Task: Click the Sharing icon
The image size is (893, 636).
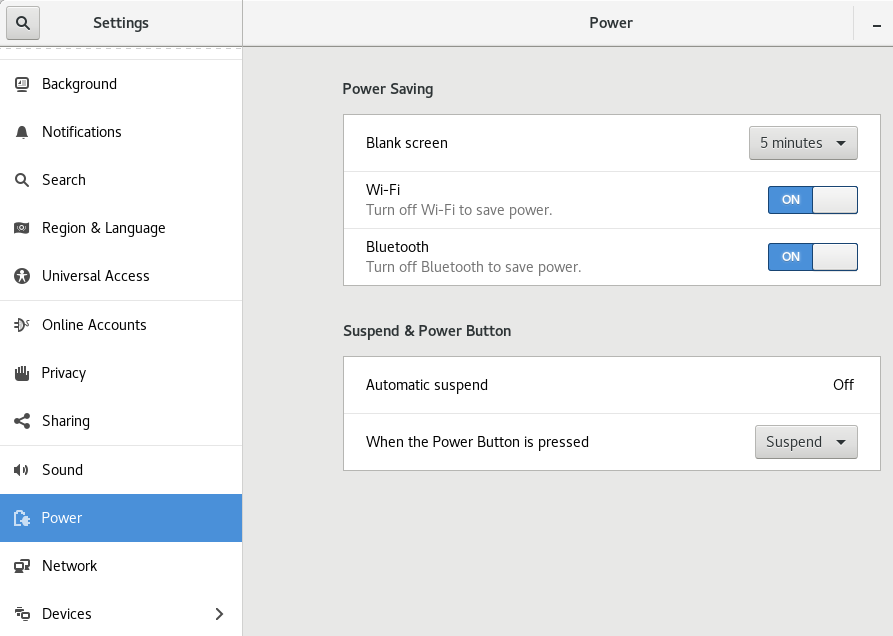Action: click(x=22, y=421)
